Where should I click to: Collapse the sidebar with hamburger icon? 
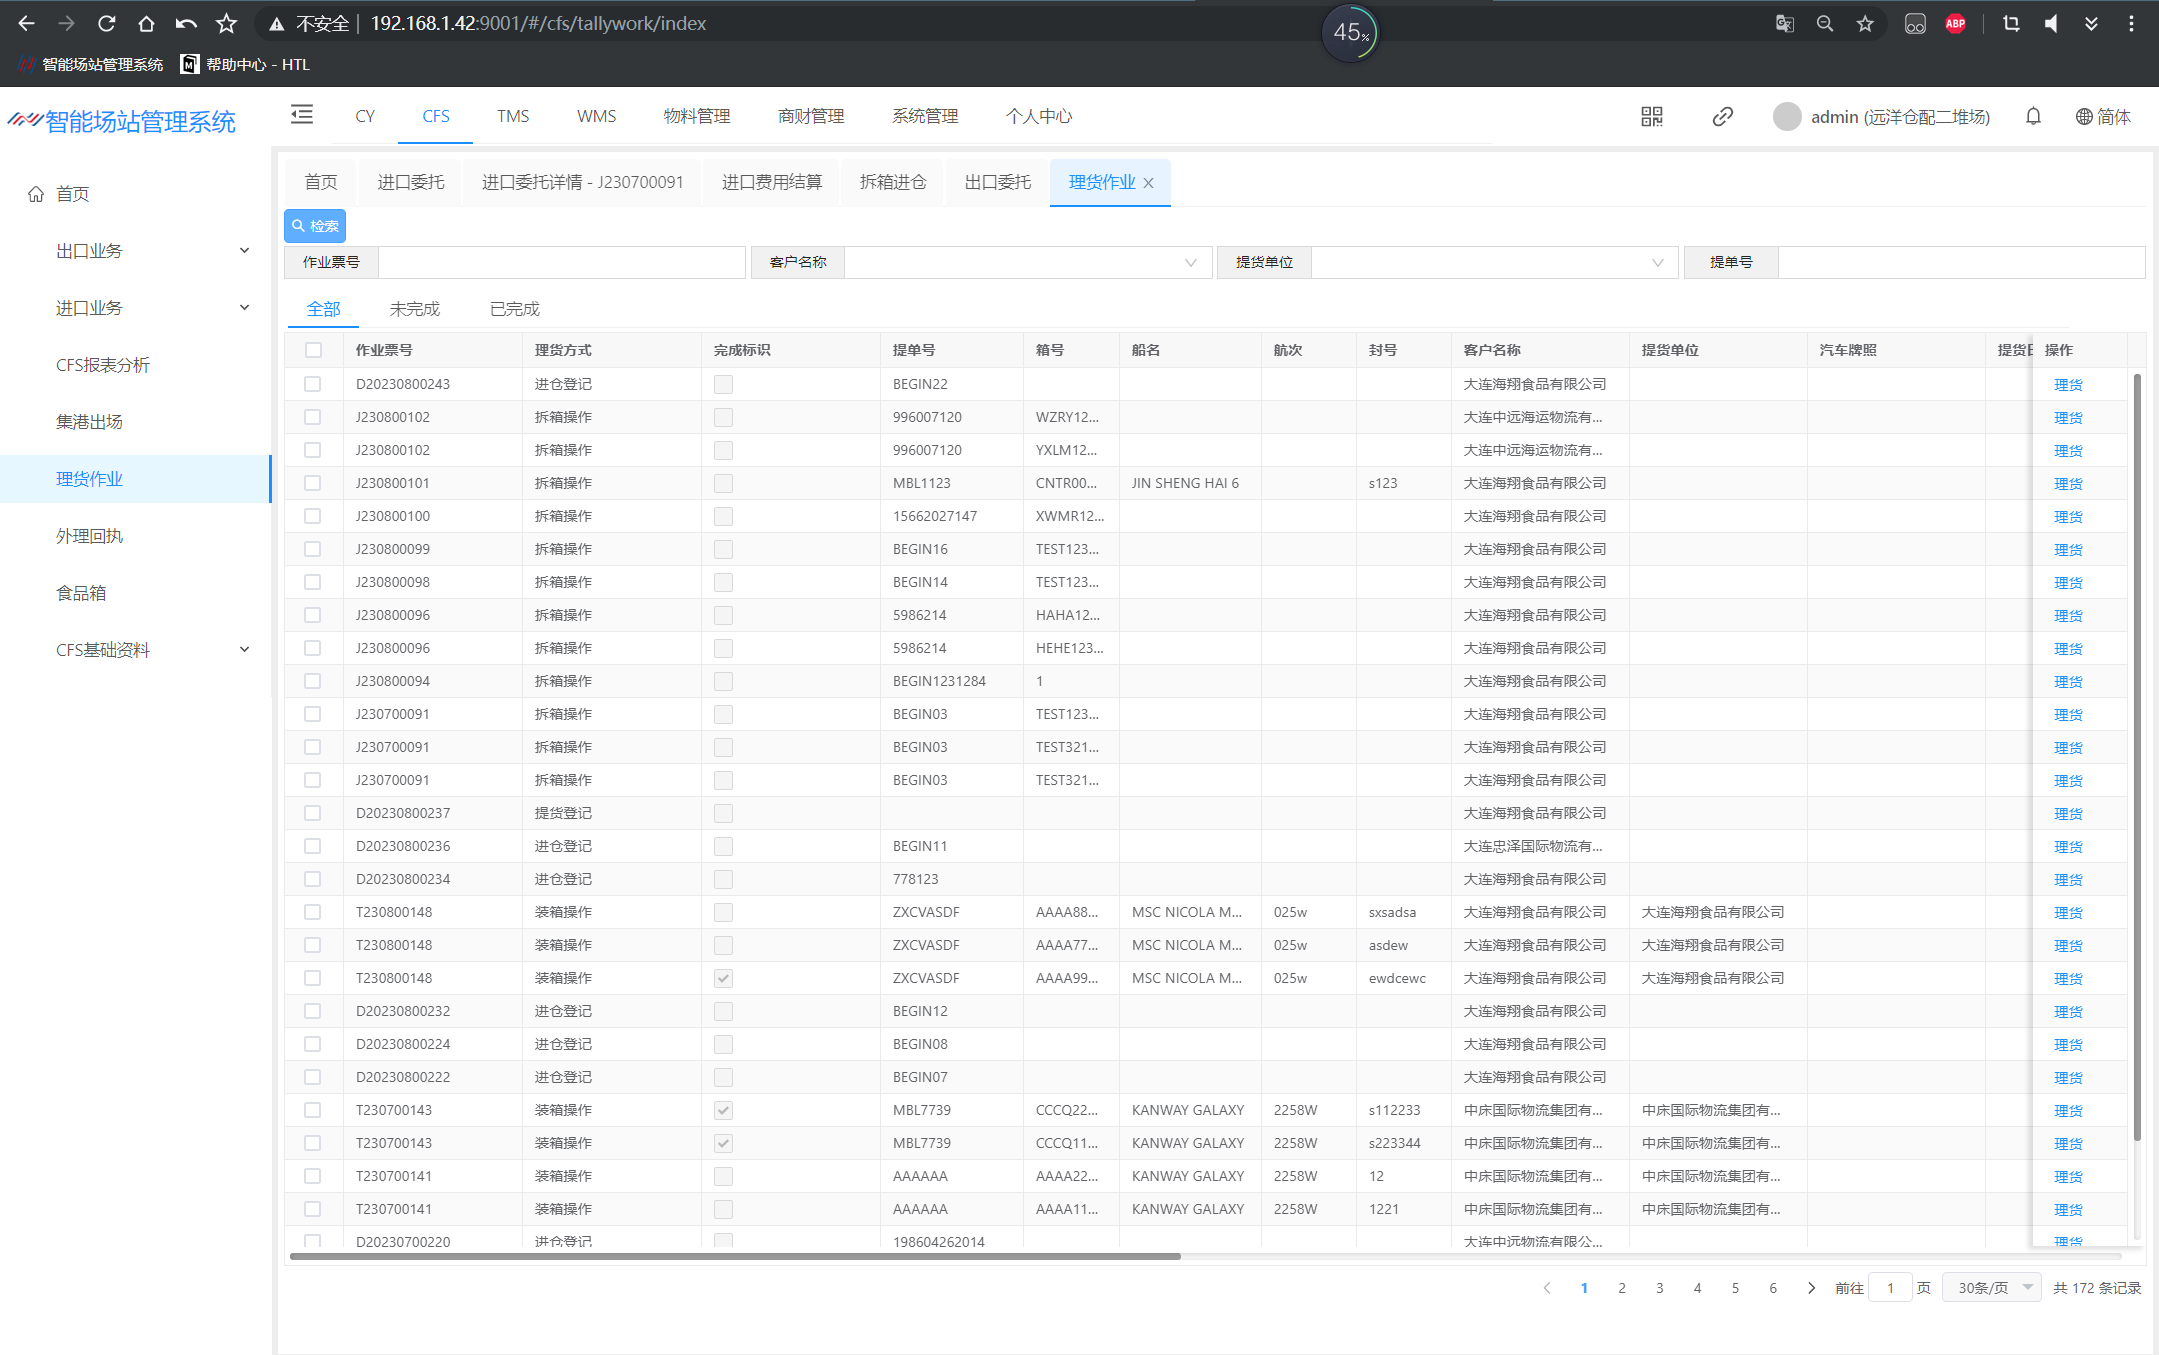301,115
